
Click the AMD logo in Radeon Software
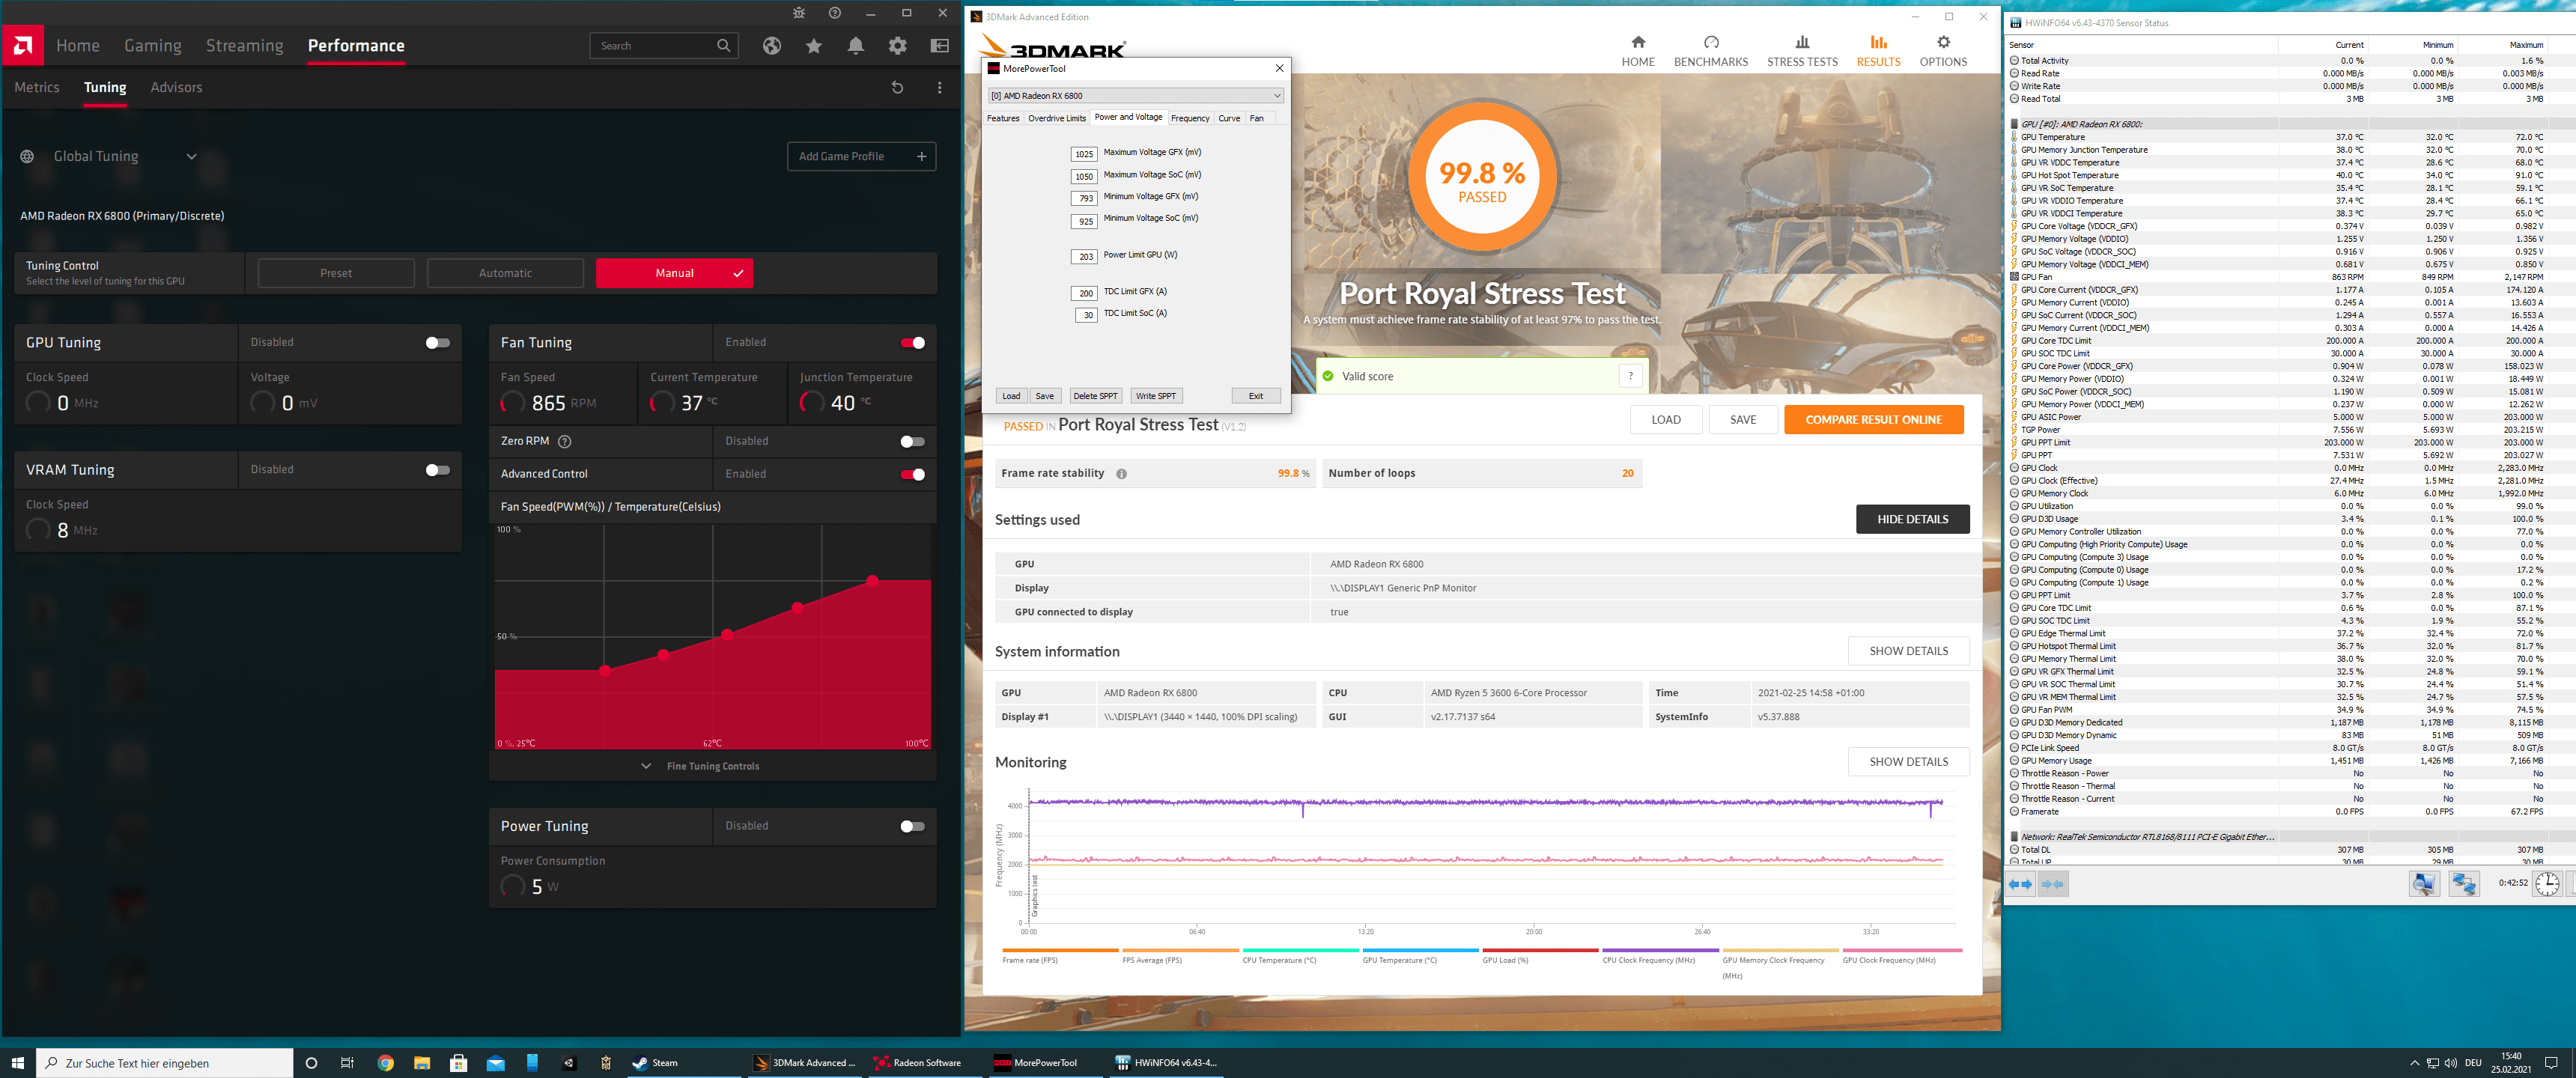[22, 45]
